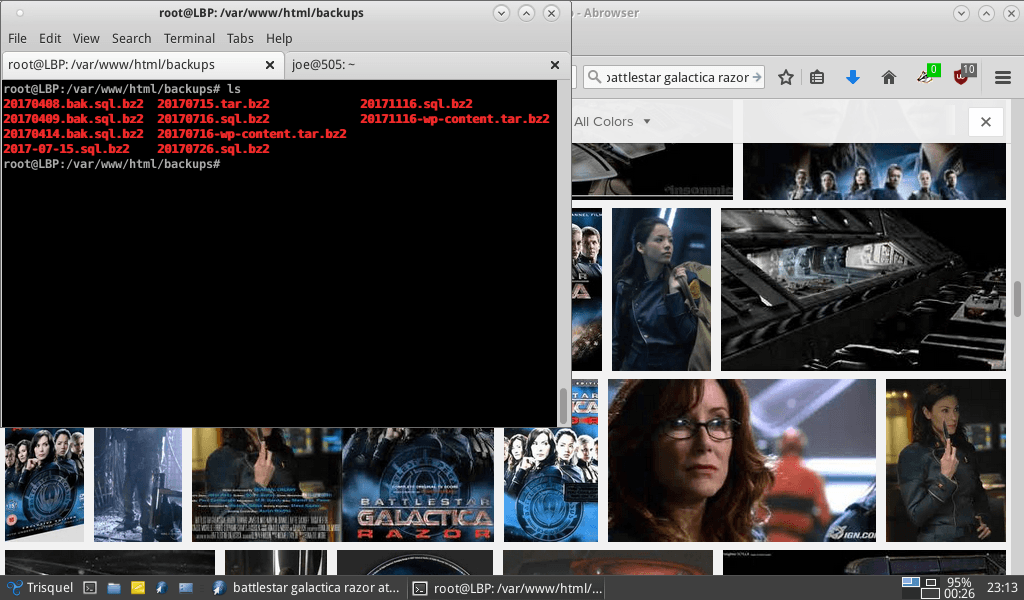The width and height of the screenshot is (1024, 600).
Task: Close the root@LBP terminal tab
Action: tap(270, 65)
